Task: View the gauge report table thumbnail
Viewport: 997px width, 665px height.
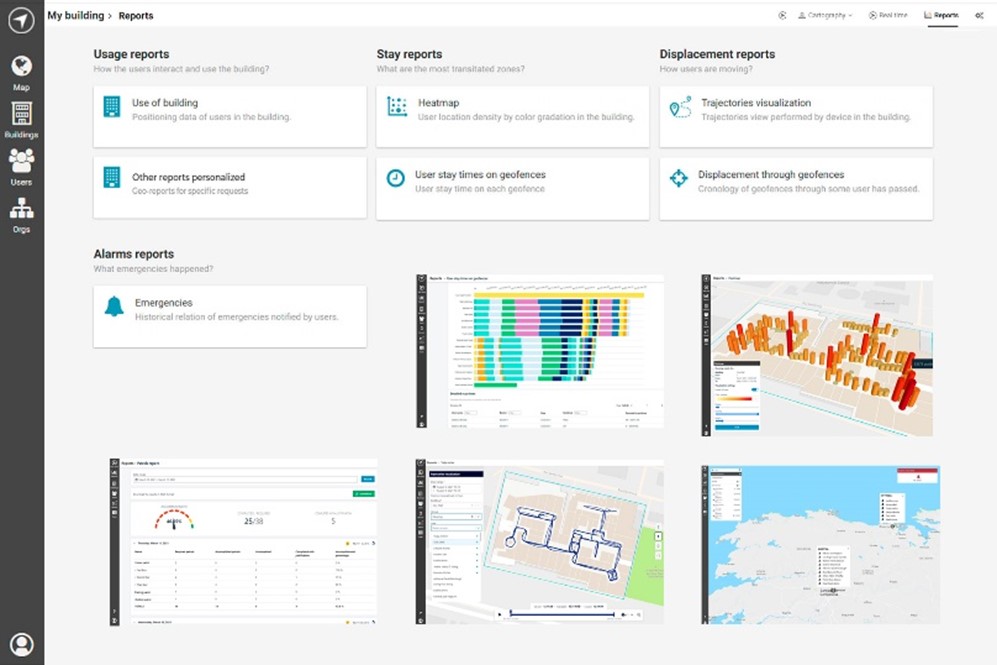Action: pyautogui.click(x=243, y=542)
